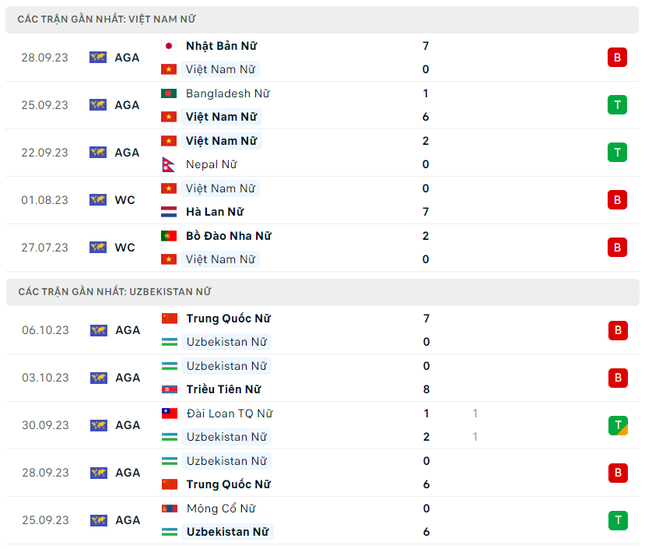The width and height of the screenshot is (645, 549).
Task: Click the Nepal flag icon
Action: click(x=168, y=164)
